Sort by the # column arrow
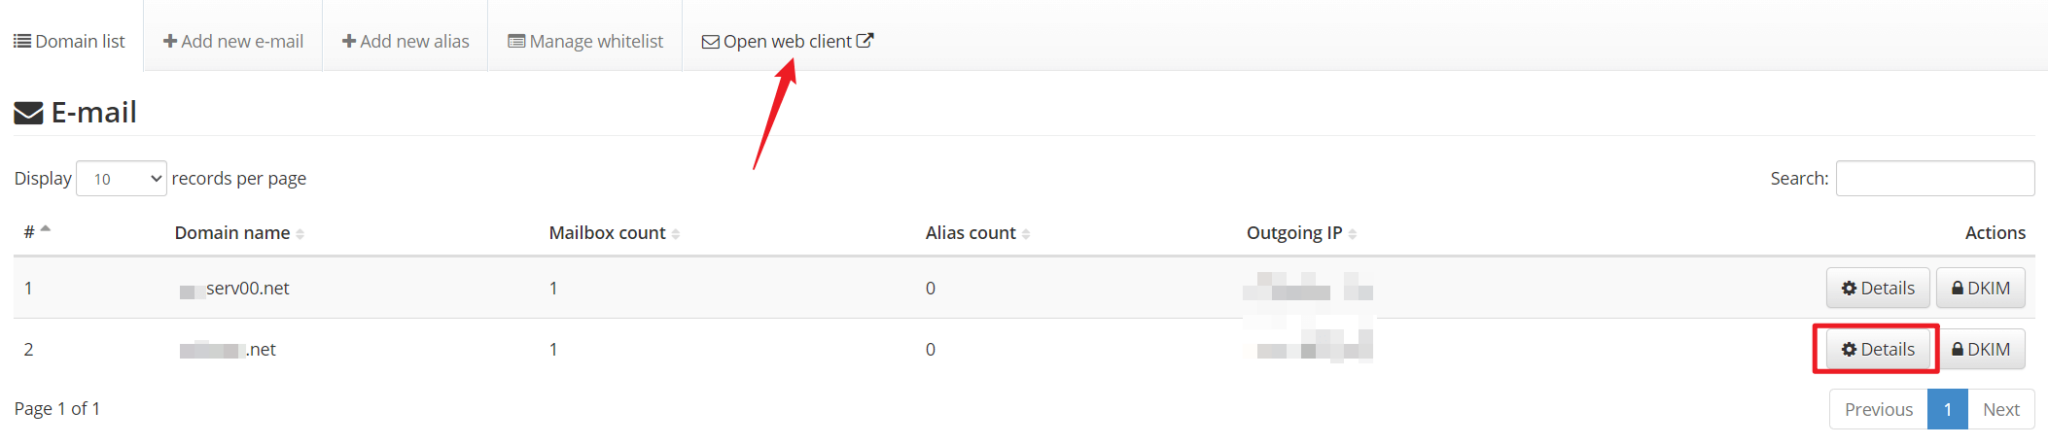Screen dimensions: 2048x445 point(45,231)
